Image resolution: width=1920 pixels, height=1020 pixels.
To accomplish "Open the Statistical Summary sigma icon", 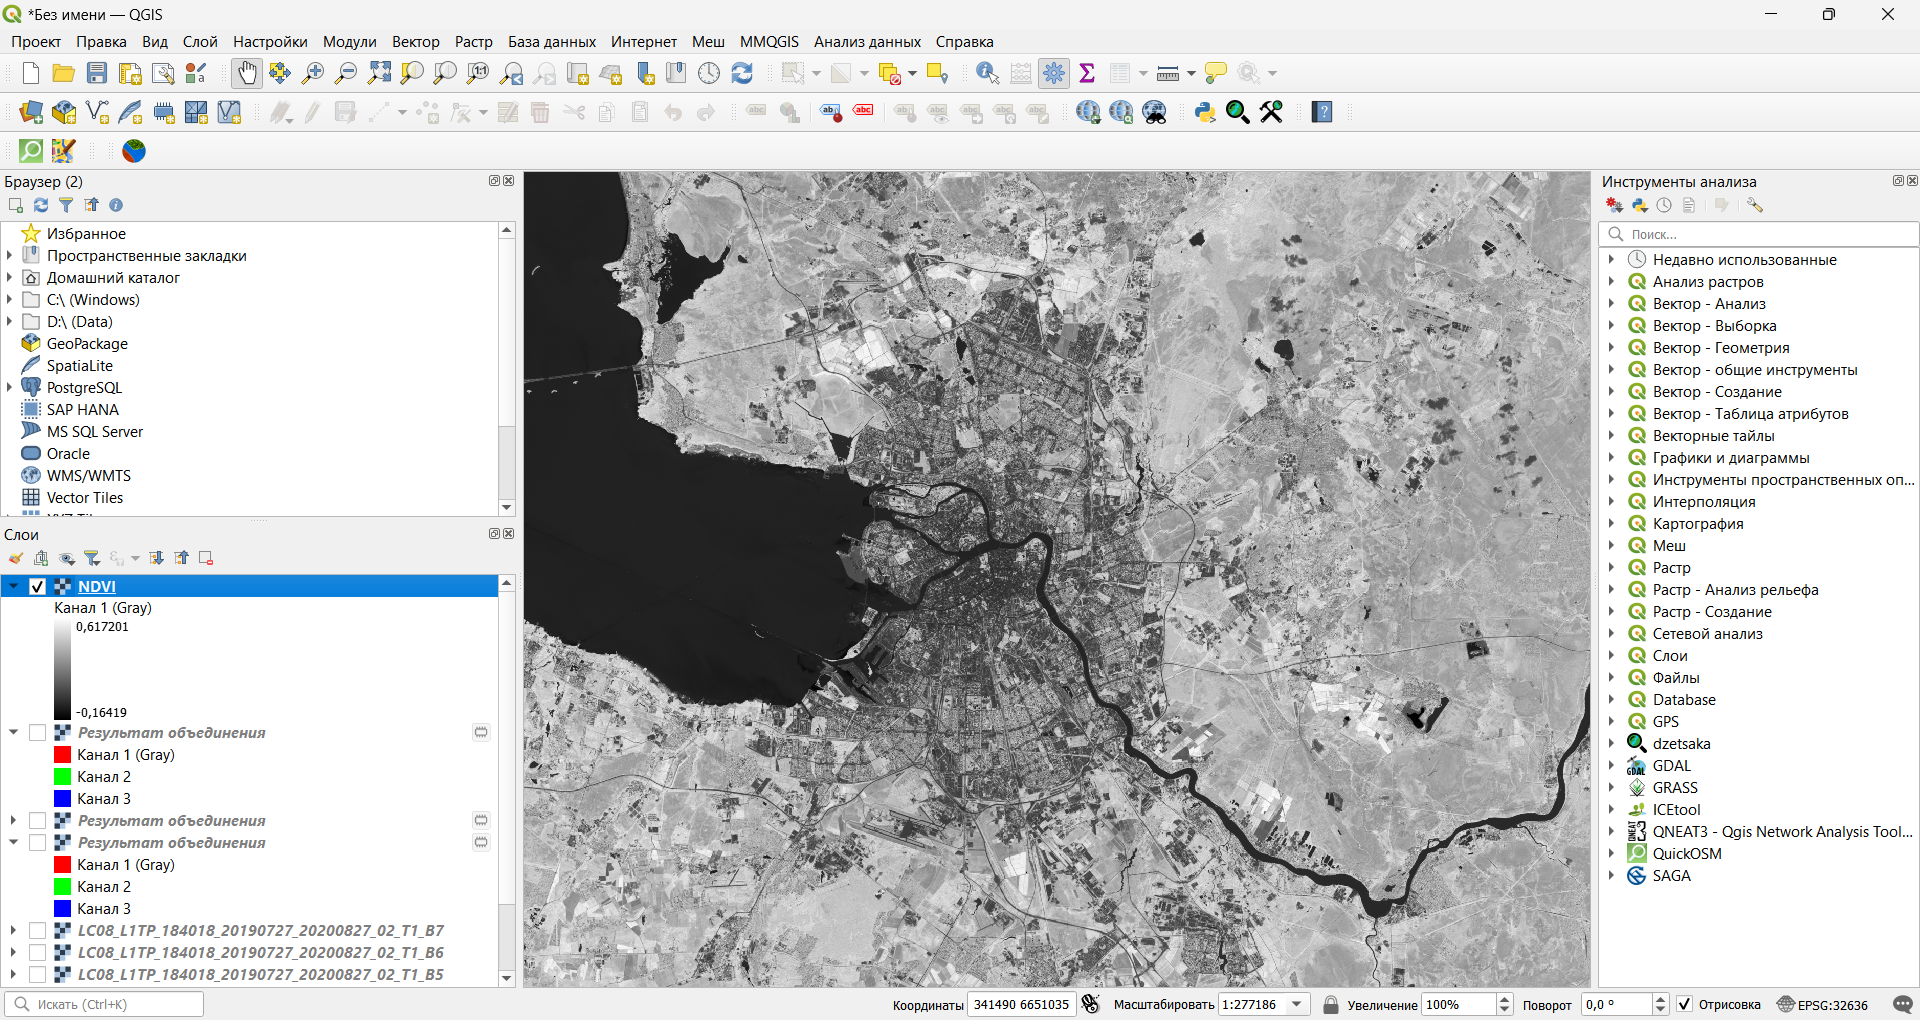I will click(x=1087, y=73).
